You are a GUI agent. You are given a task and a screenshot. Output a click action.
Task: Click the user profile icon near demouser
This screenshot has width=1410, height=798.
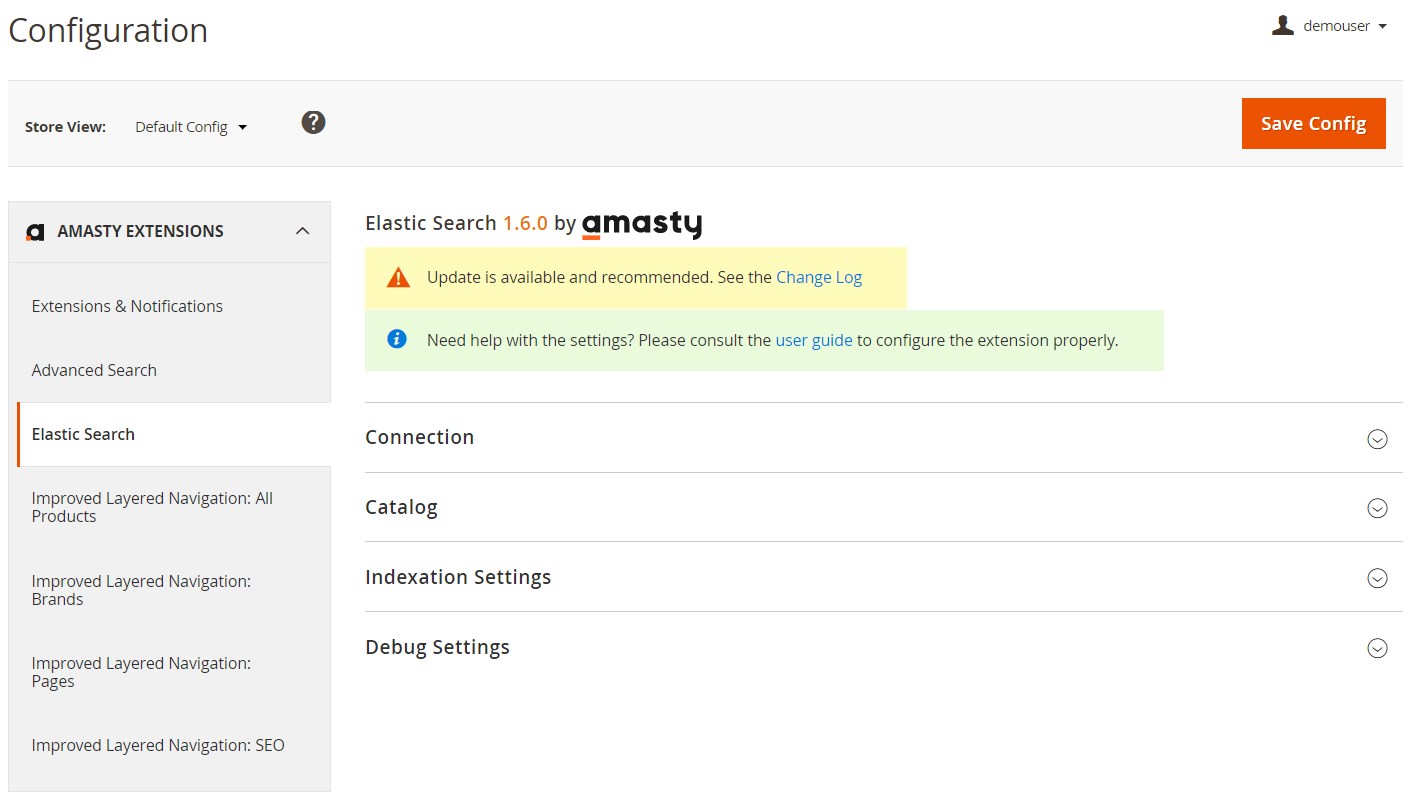pyautogui.click(x=1281, y=25)
